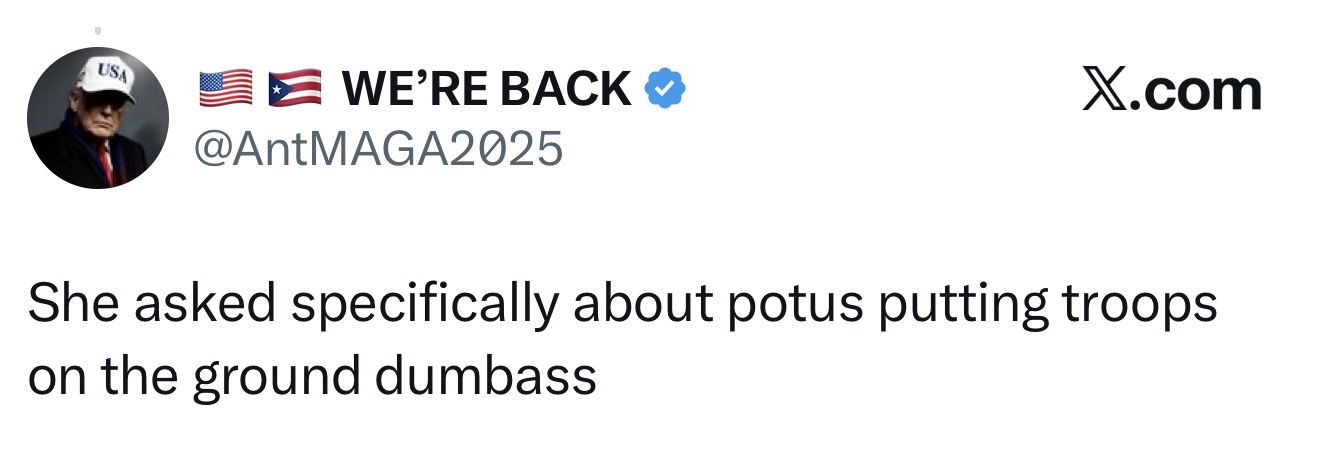This screenshot has height=465, width=1320.
Task: Click the blue verified checkmark badge
Action: click(664, 90)
